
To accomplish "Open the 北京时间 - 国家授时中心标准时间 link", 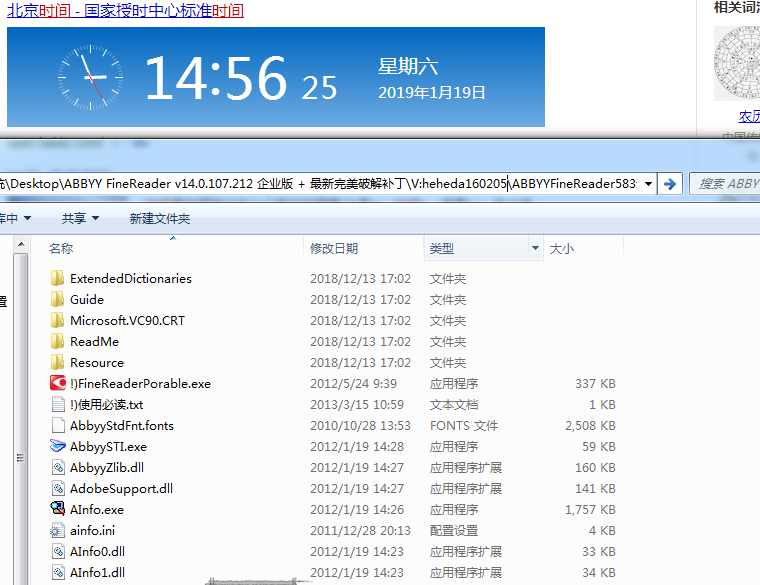I will pyautogui.click(x=125, y=10).
